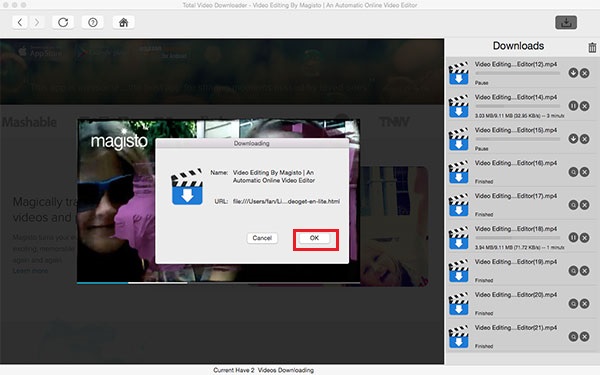Remove Editor(19).mp4 from the list
This screenshot has width=600, height=375.
pyautogui.click(x=584, y=271)
